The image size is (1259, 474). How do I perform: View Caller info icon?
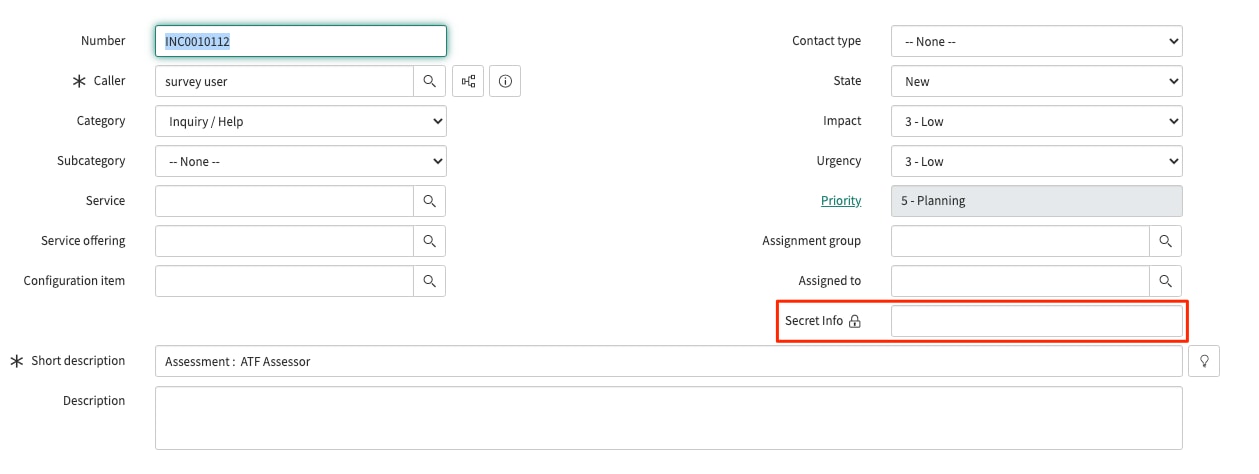[505, 81]
